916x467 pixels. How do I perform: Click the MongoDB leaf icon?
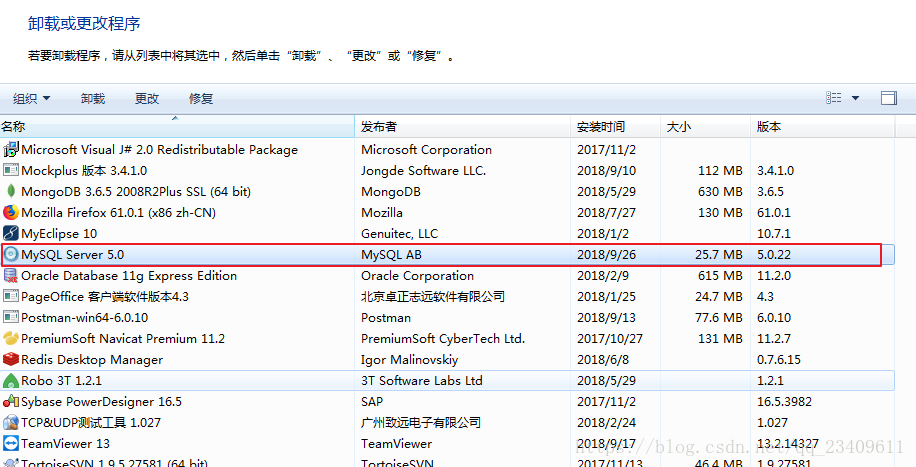pos(11,191)
